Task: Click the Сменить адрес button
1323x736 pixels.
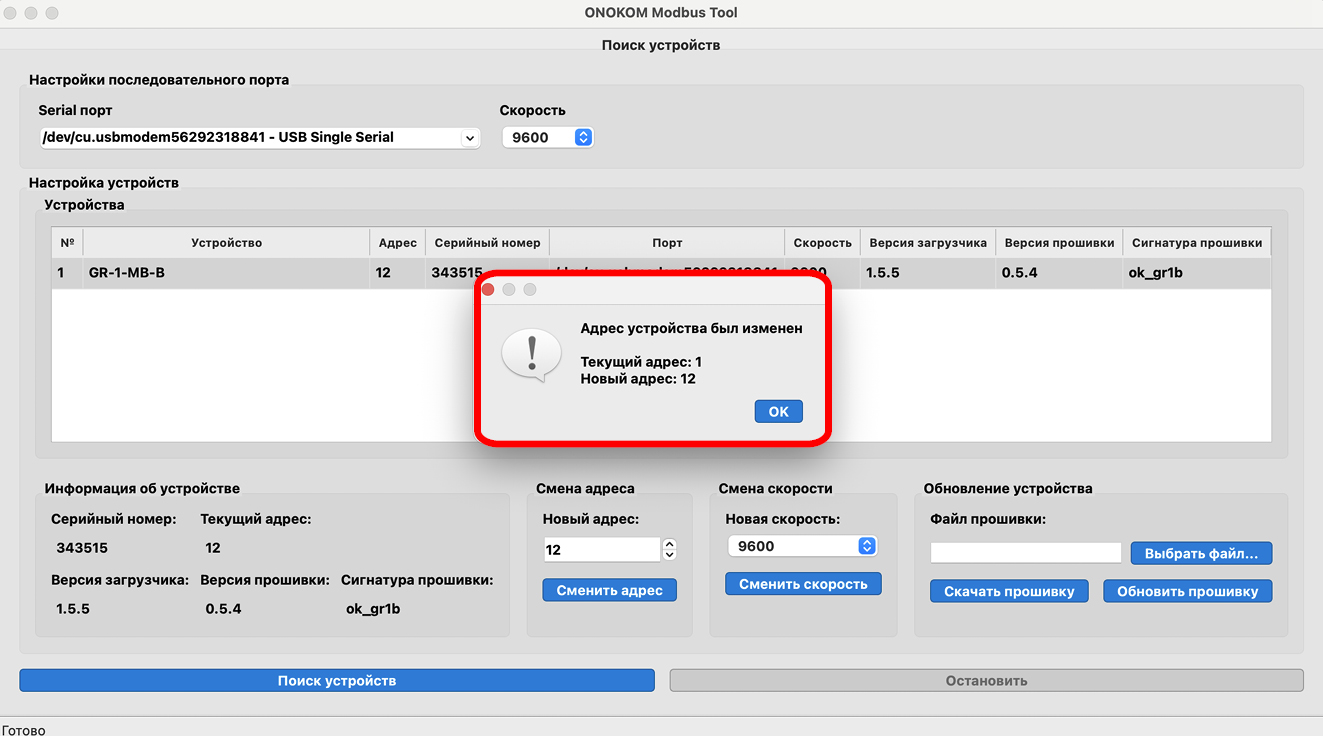Action: pos(610,590)
